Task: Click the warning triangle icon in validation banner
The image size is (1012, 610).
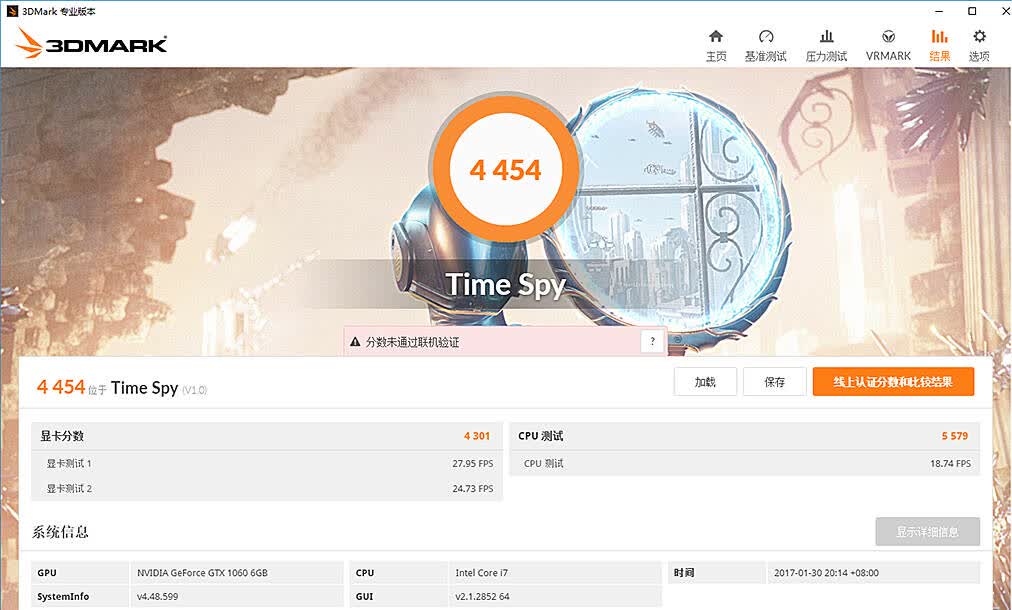Action: pyautogui.click(x=354, y=342)
